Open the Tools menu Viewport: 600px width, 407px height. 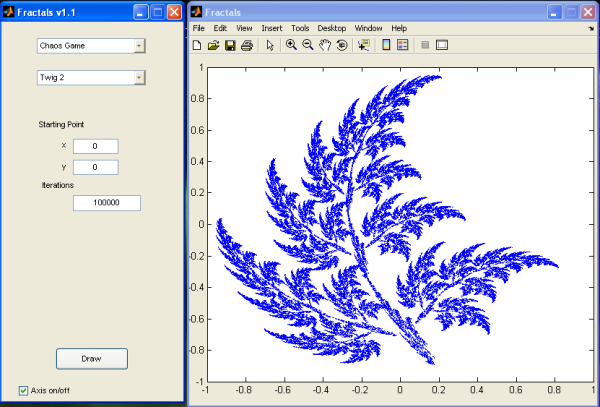(x=301, y=28)
